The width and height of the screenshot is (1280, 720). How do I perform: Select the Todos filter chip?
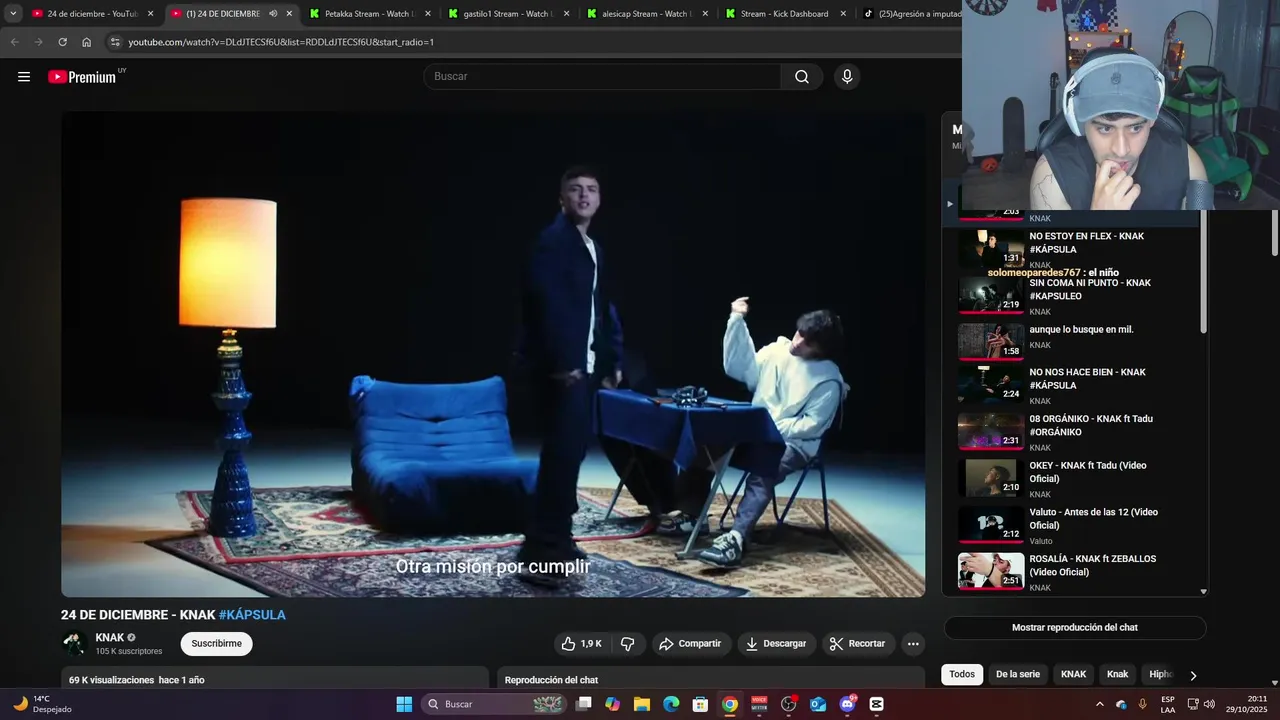(962, 674)
